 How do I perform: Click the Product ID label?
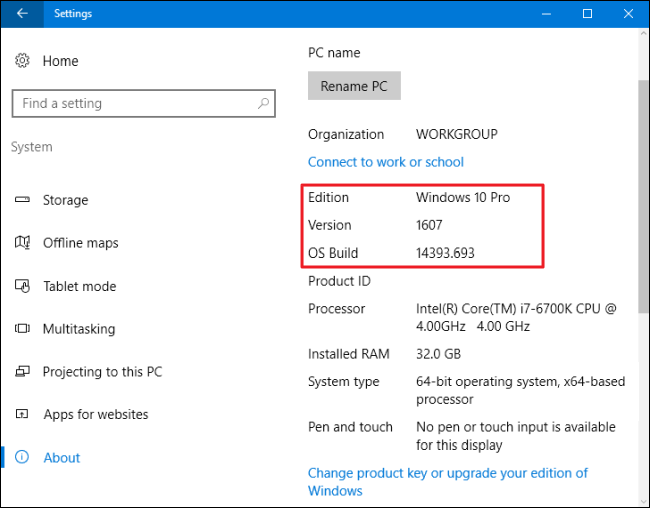pos(339,281)
